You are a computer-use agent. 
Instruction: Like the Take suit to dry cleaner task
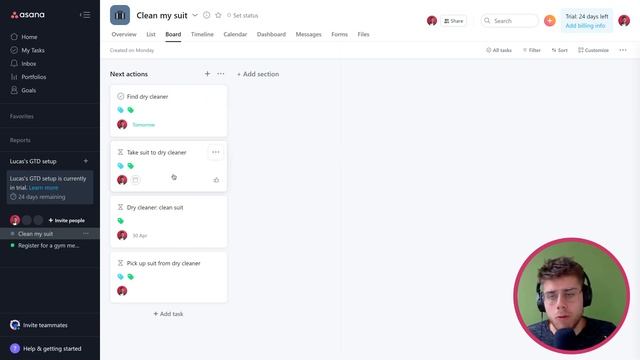click(216, 180)
